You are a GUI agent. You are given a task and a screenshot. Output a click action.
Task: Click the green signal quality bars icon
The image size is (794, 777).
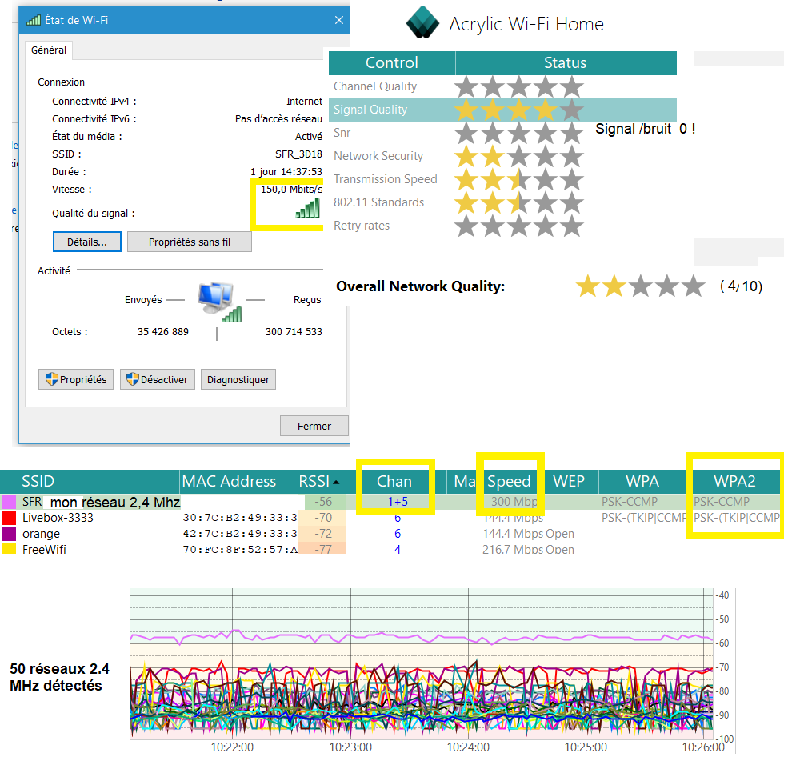tap(307, 207)
